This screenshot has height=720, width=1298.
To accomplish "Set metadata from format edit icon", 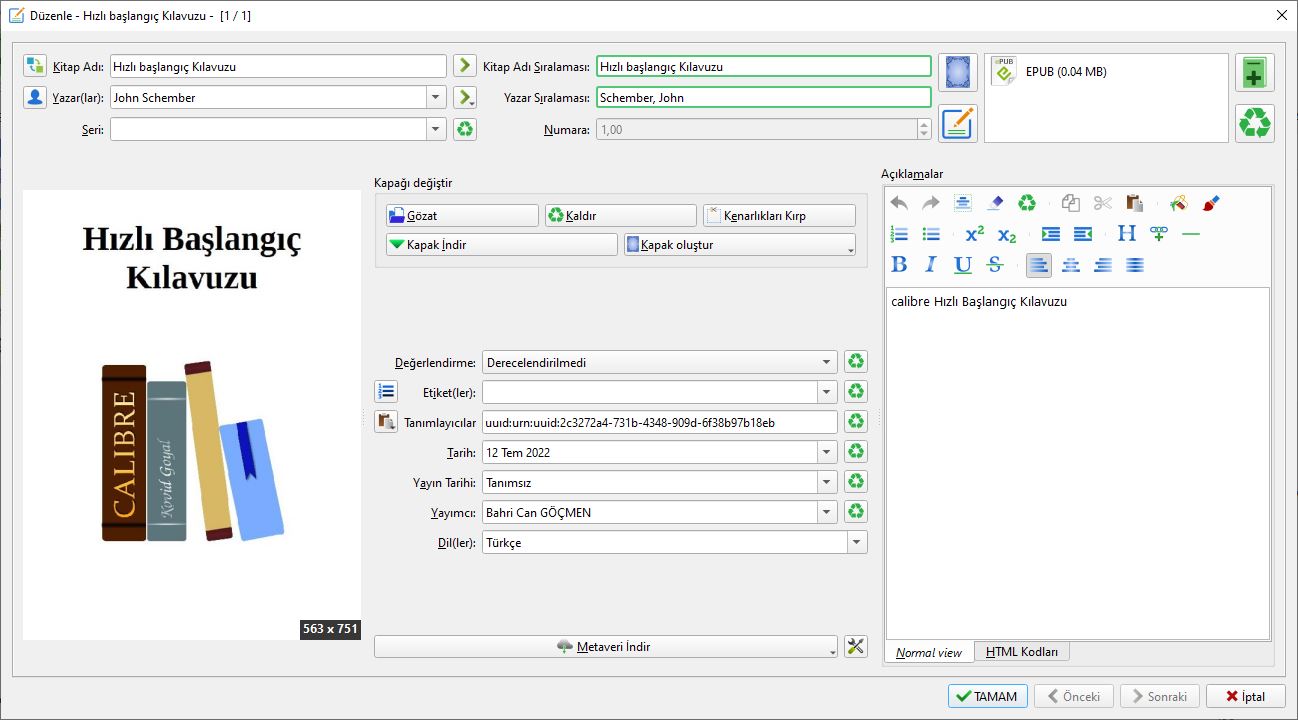I will (x=957, y=123).
